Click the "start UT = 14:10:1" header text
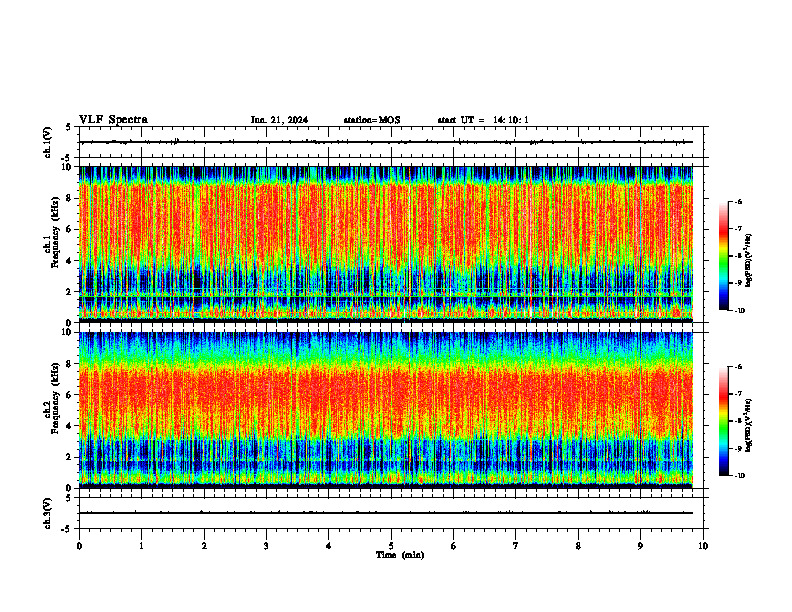Image resolution: width=792 pixels, height=612 pixels. coord(483,120)
